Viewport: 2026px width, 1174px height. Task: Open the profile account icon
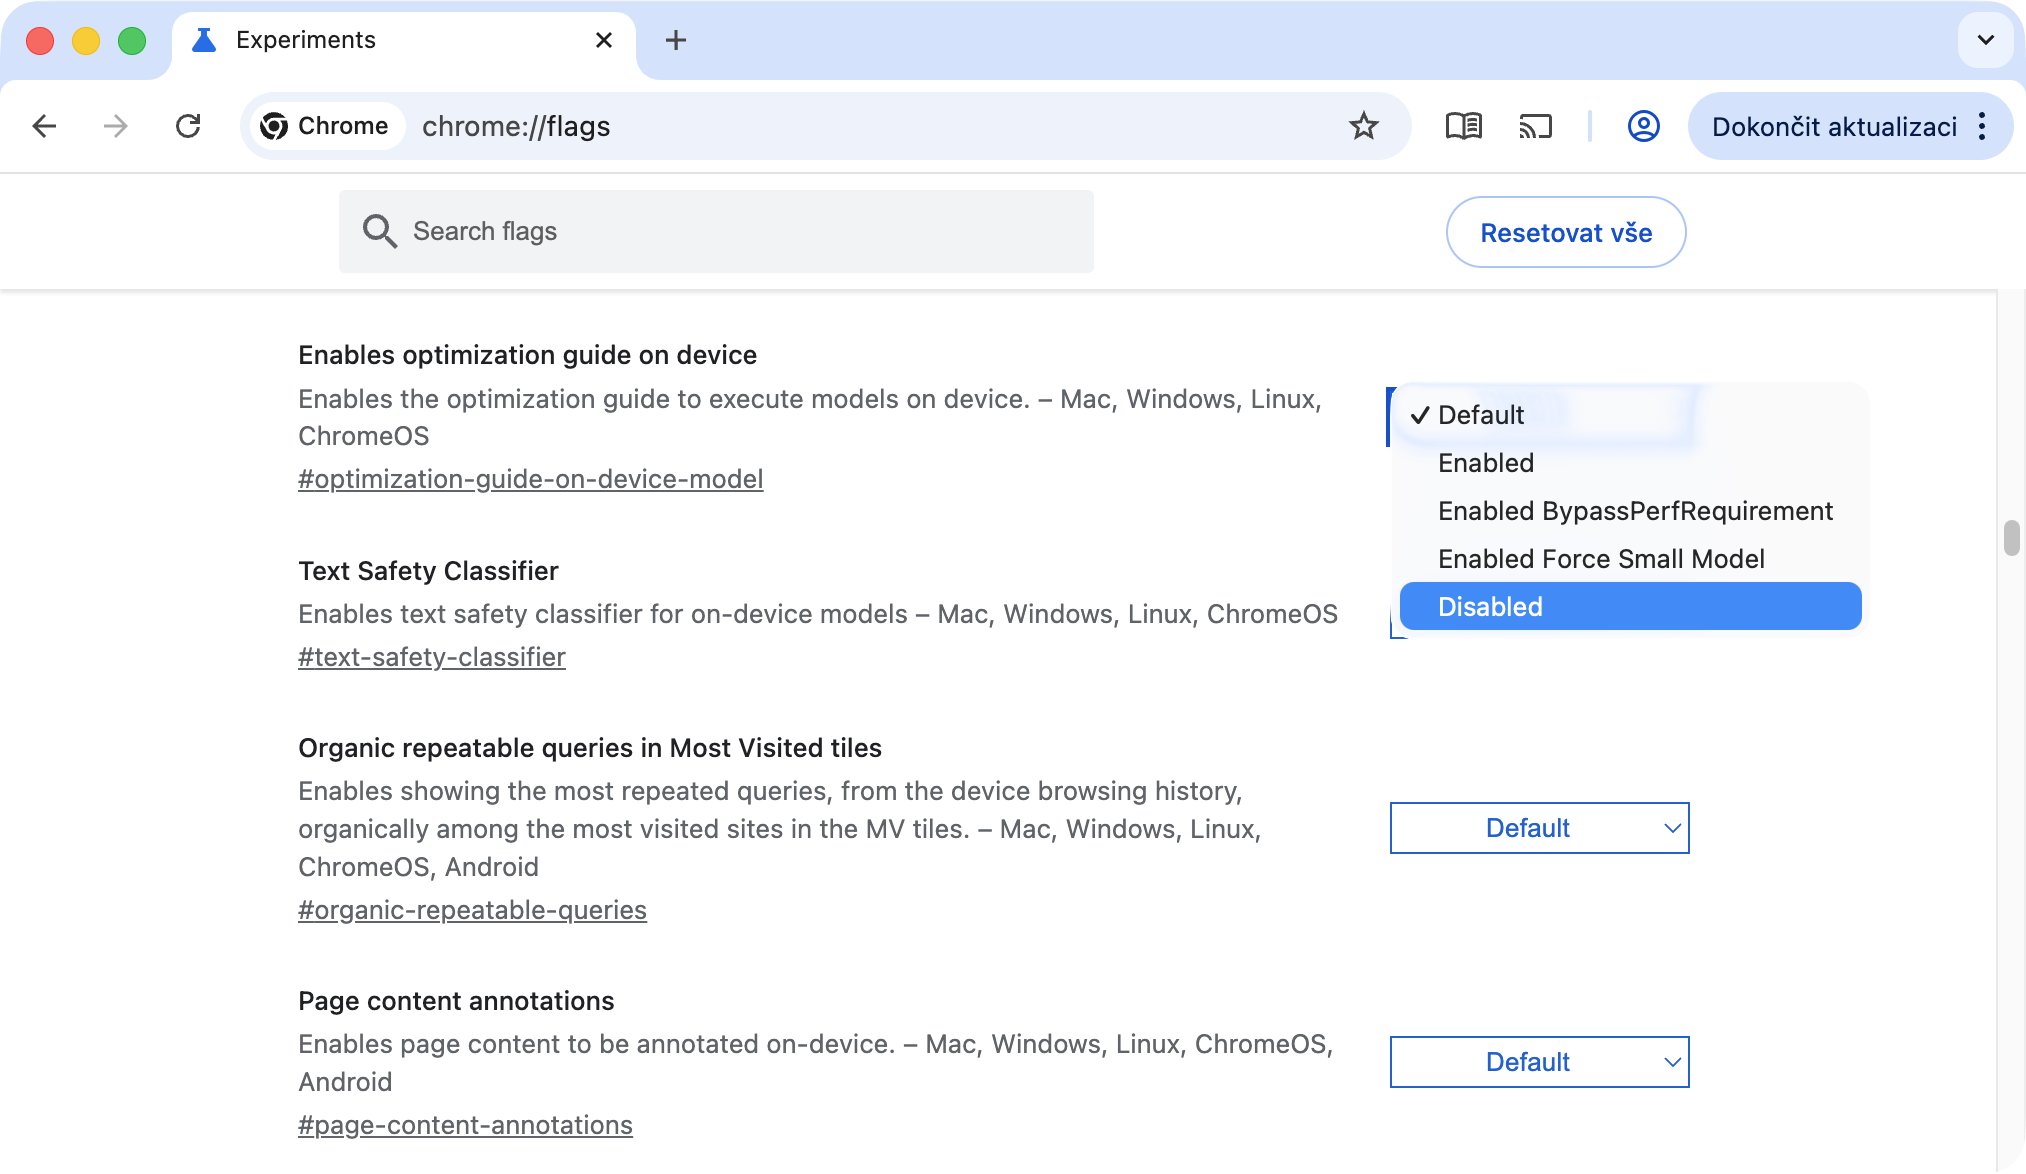(x=1644, y=126)
